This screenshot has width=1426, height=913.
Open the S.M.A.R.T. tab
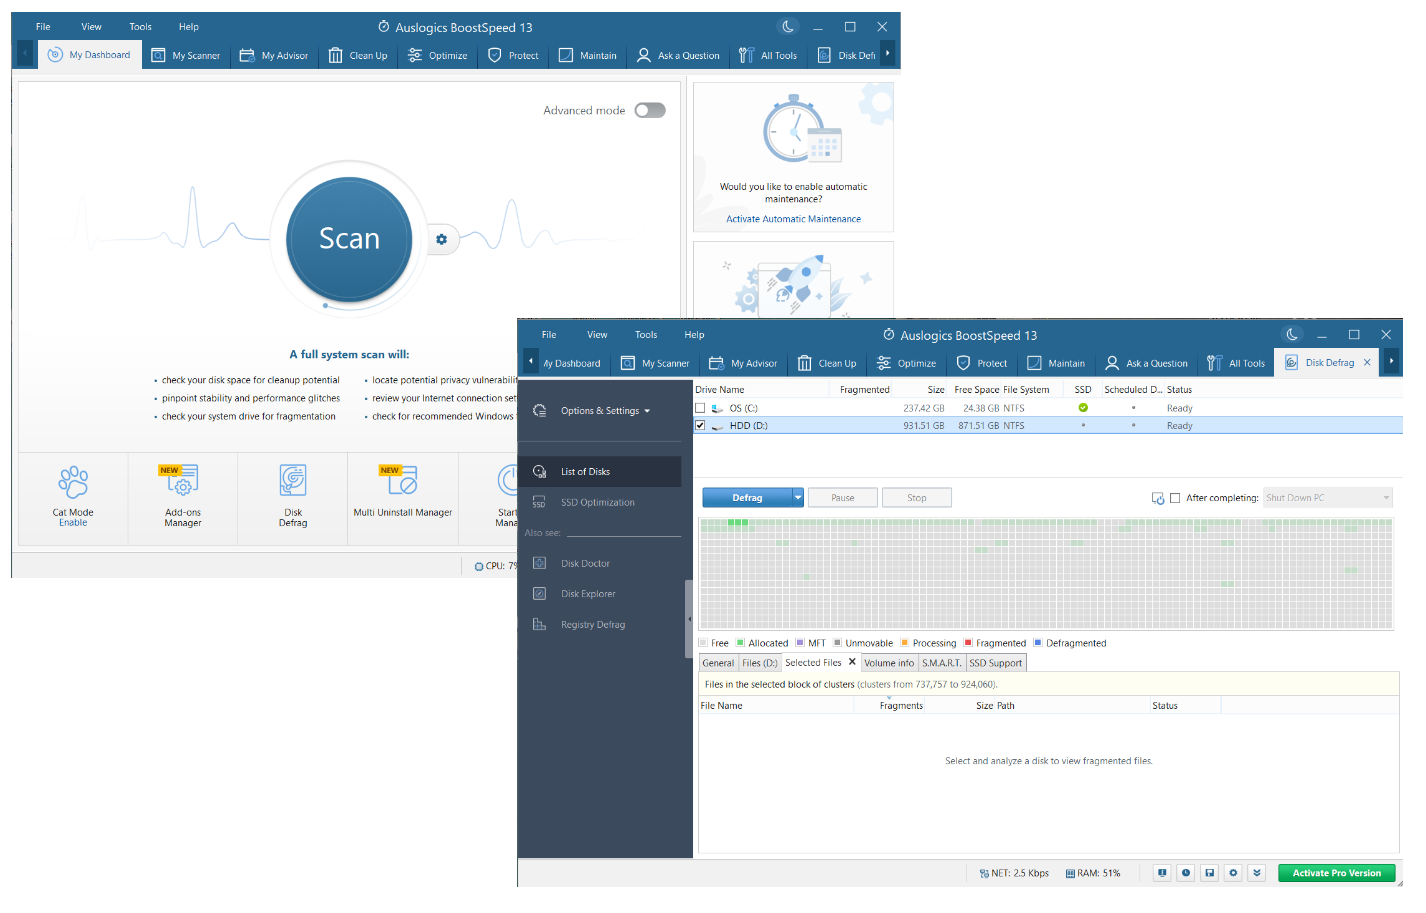coord(941,663)
